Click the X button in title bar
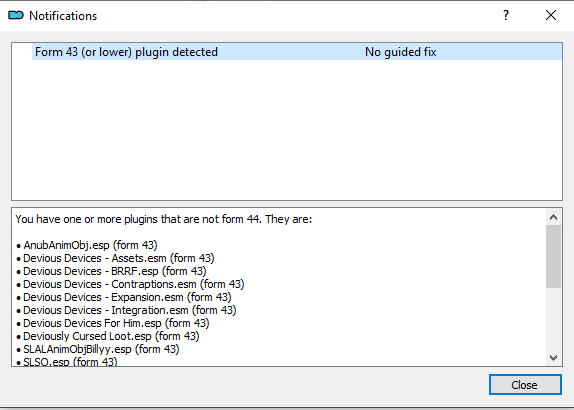The image size is (574, 410). (551, 15)
